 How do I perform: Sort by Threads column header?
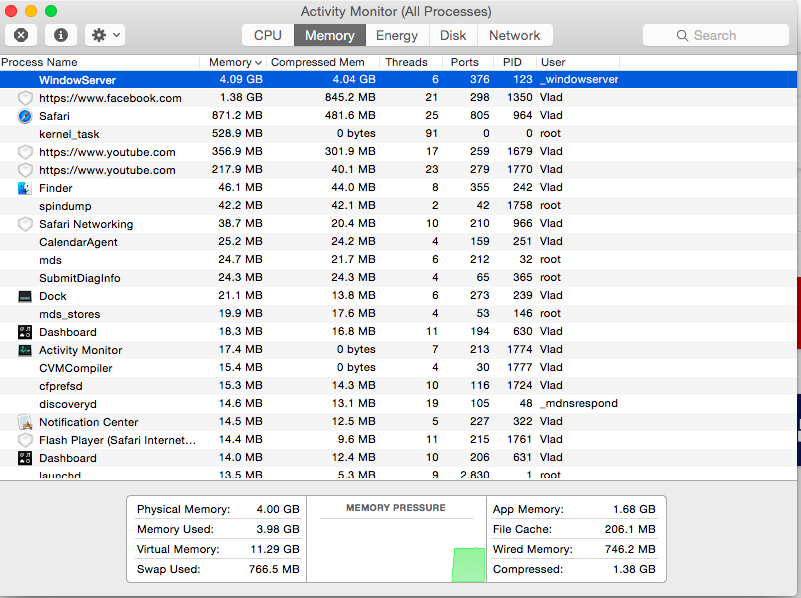[x=410, y=62]
